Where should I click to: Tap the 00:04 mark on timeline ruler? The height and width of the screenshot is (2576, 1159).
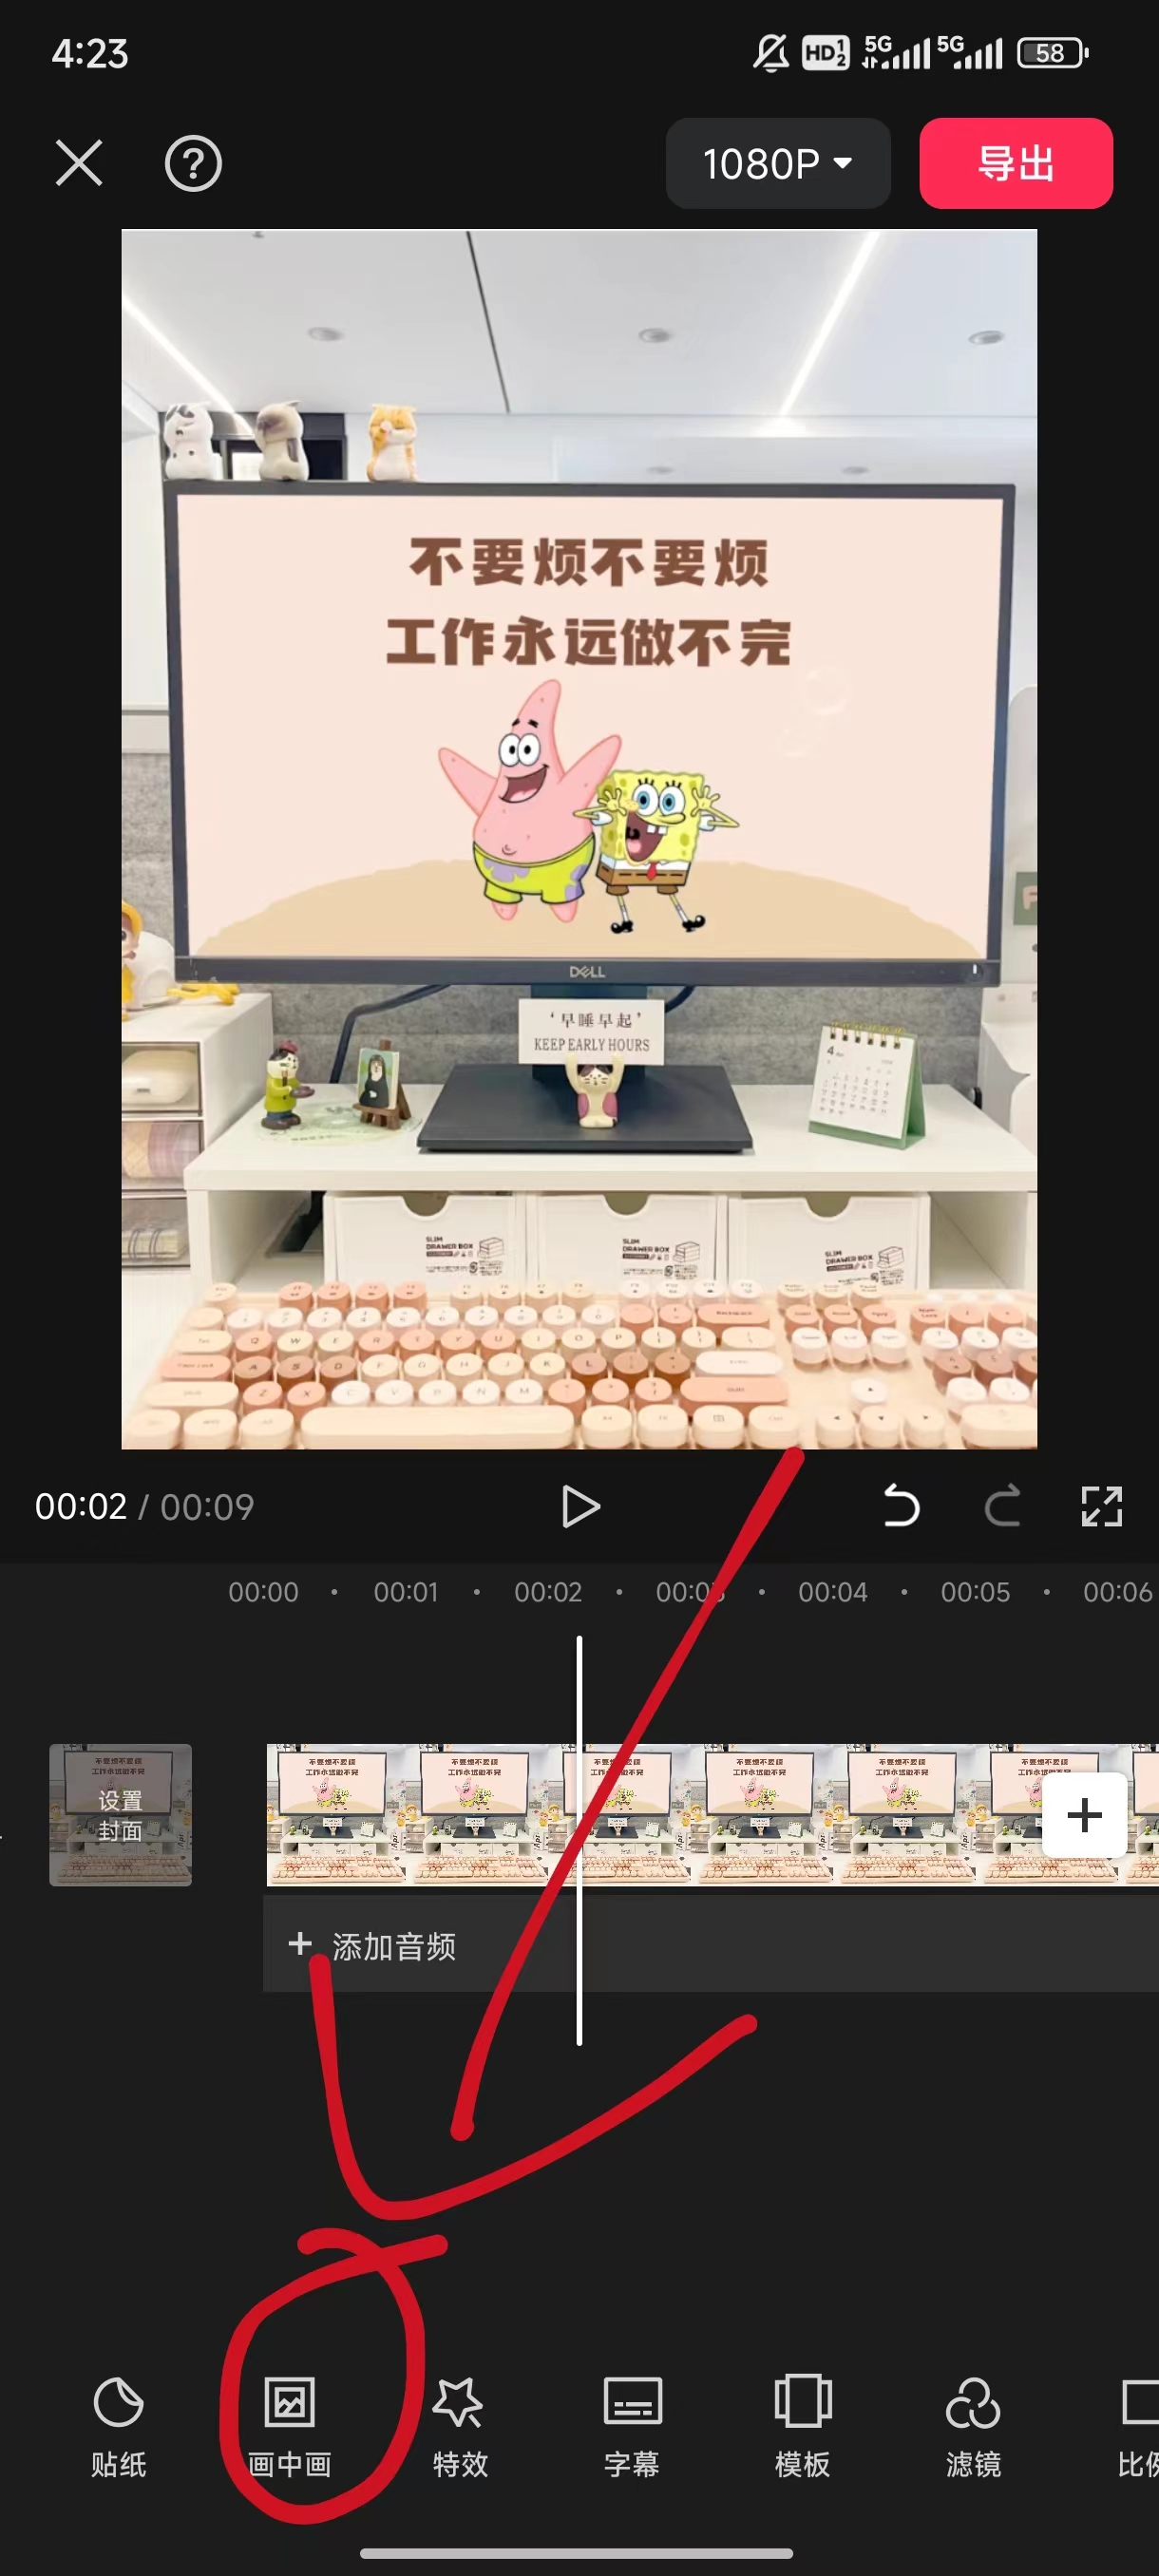coord(832,1592)
